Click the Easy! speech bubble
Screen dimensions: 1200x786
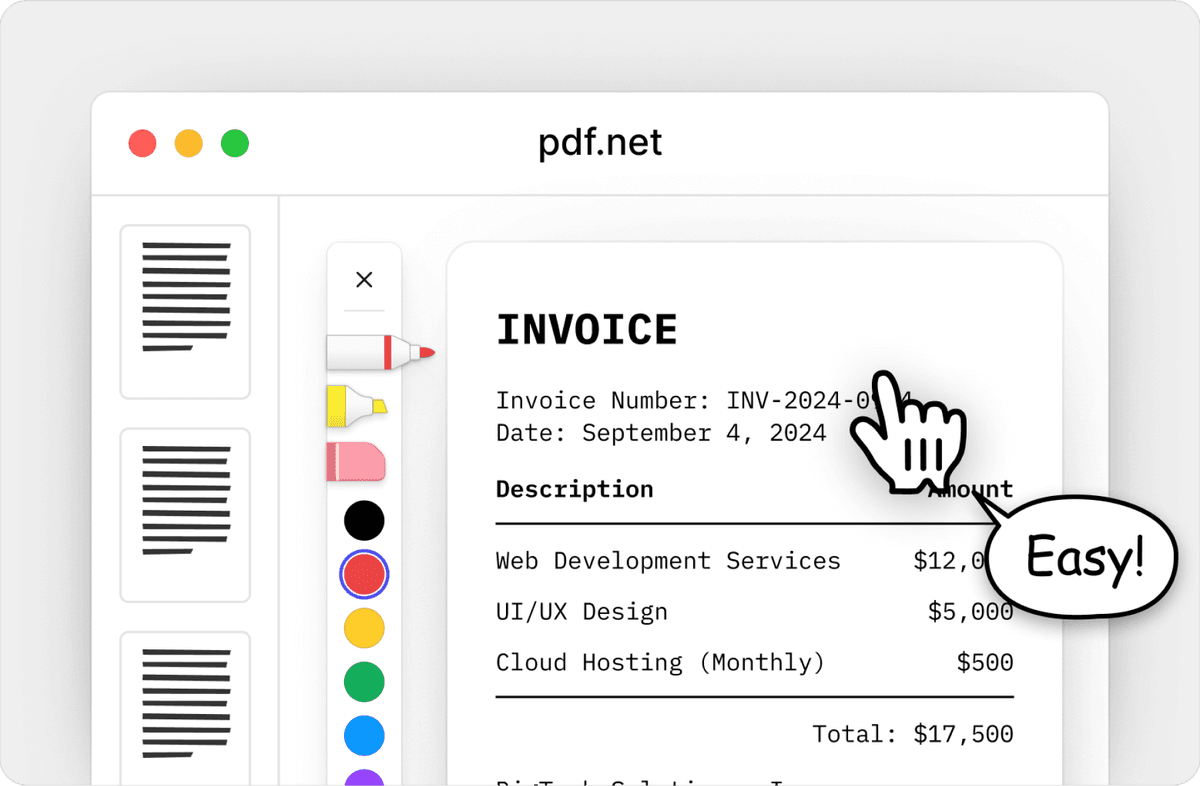(1085, 559)
